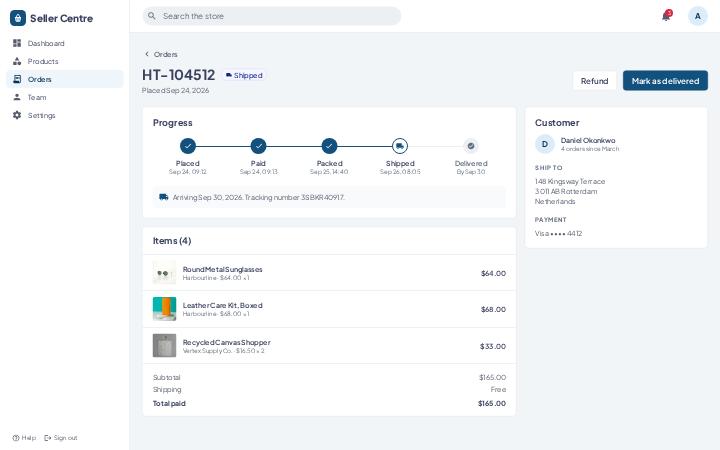
Task: Click the Dashboard grid icon
Action: pos(17,43)
